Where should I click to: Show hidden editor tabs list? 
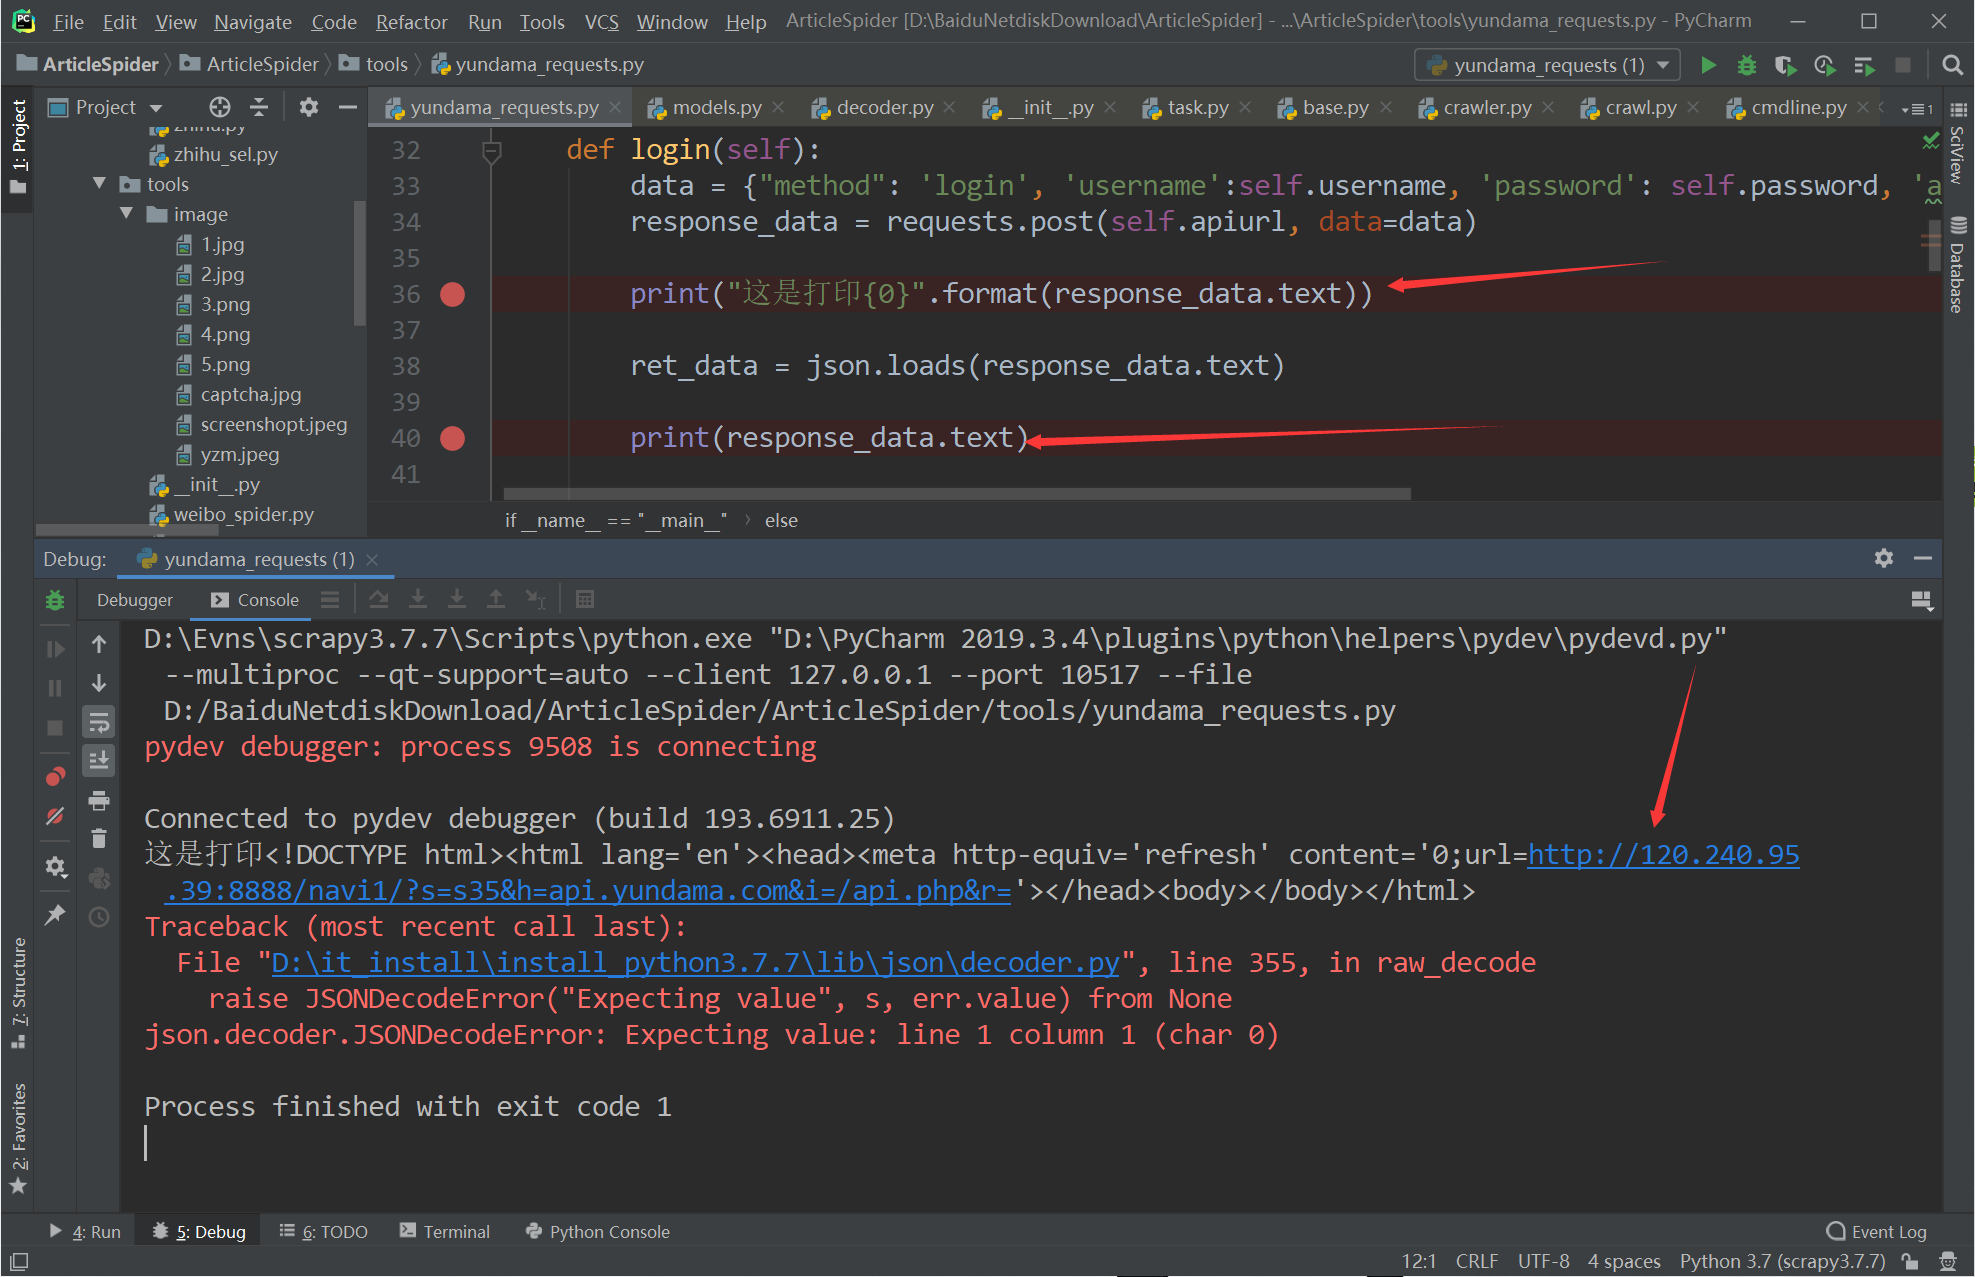pyautogui.click(x=1917, y=108)
